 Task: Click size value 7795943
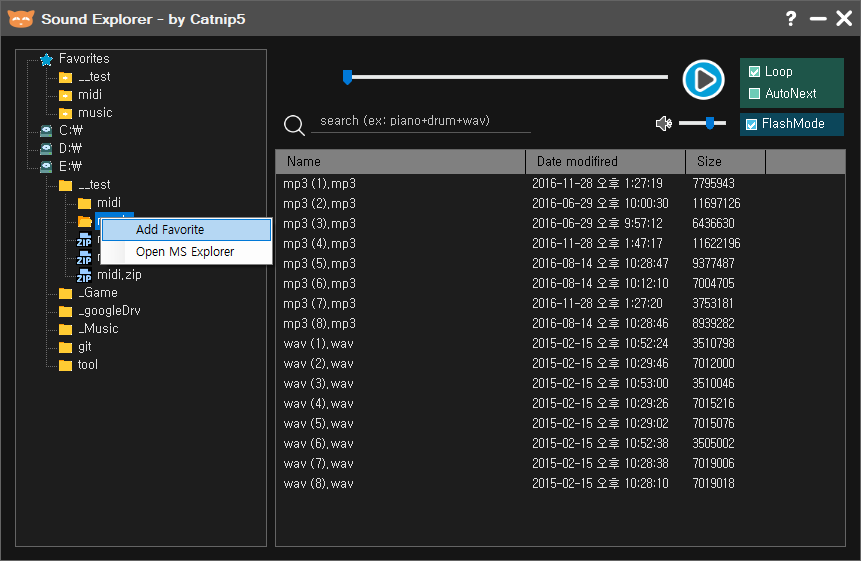tap(713, 183)
